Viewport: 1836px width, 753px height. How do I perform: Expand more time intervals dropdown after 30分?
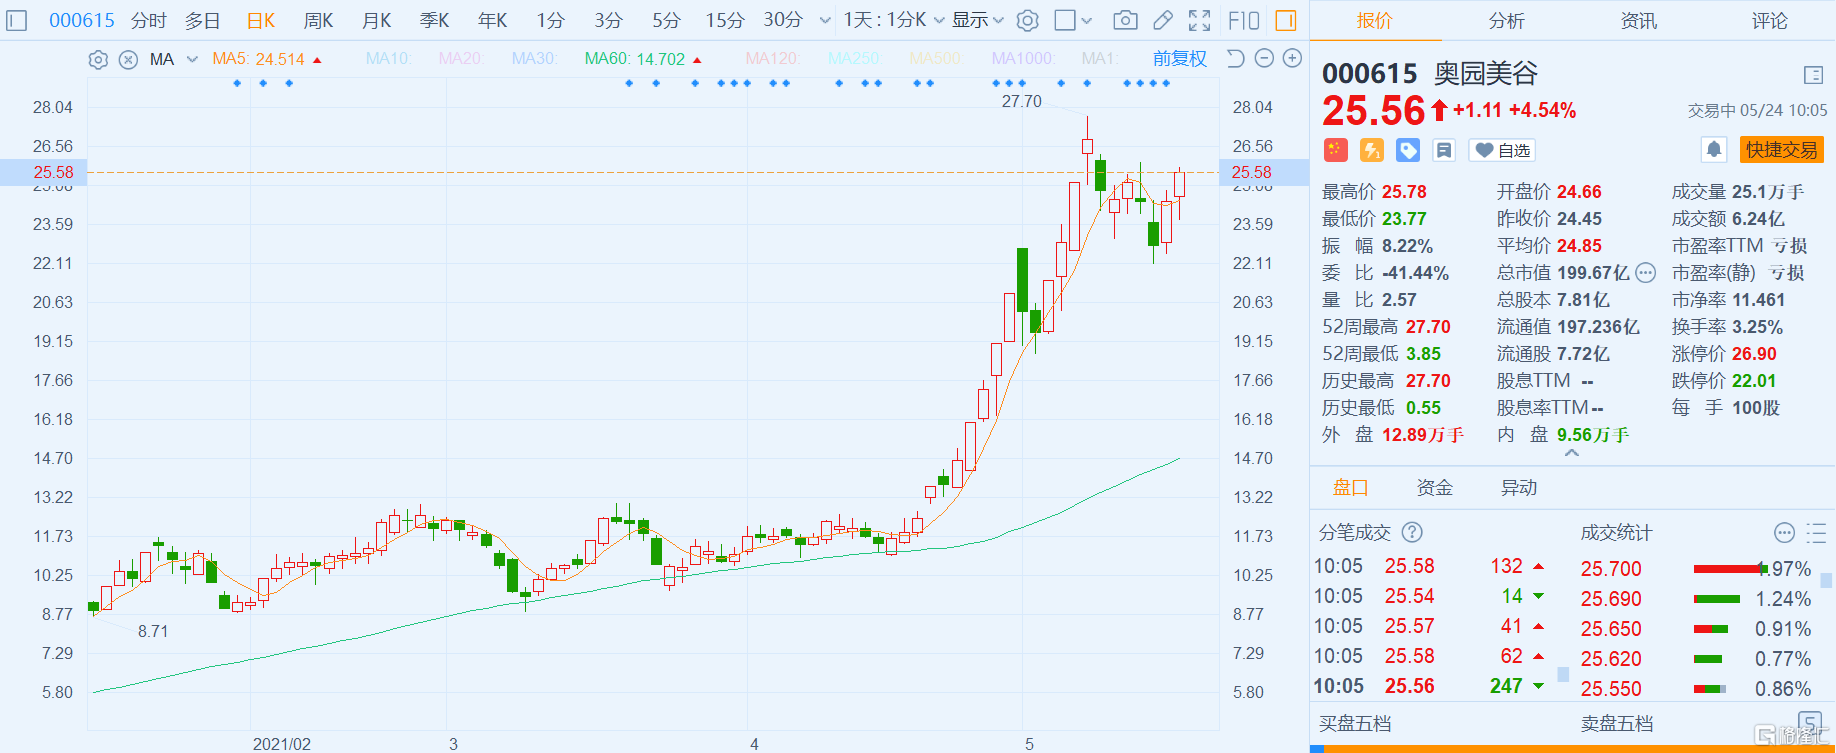(825, 20)
